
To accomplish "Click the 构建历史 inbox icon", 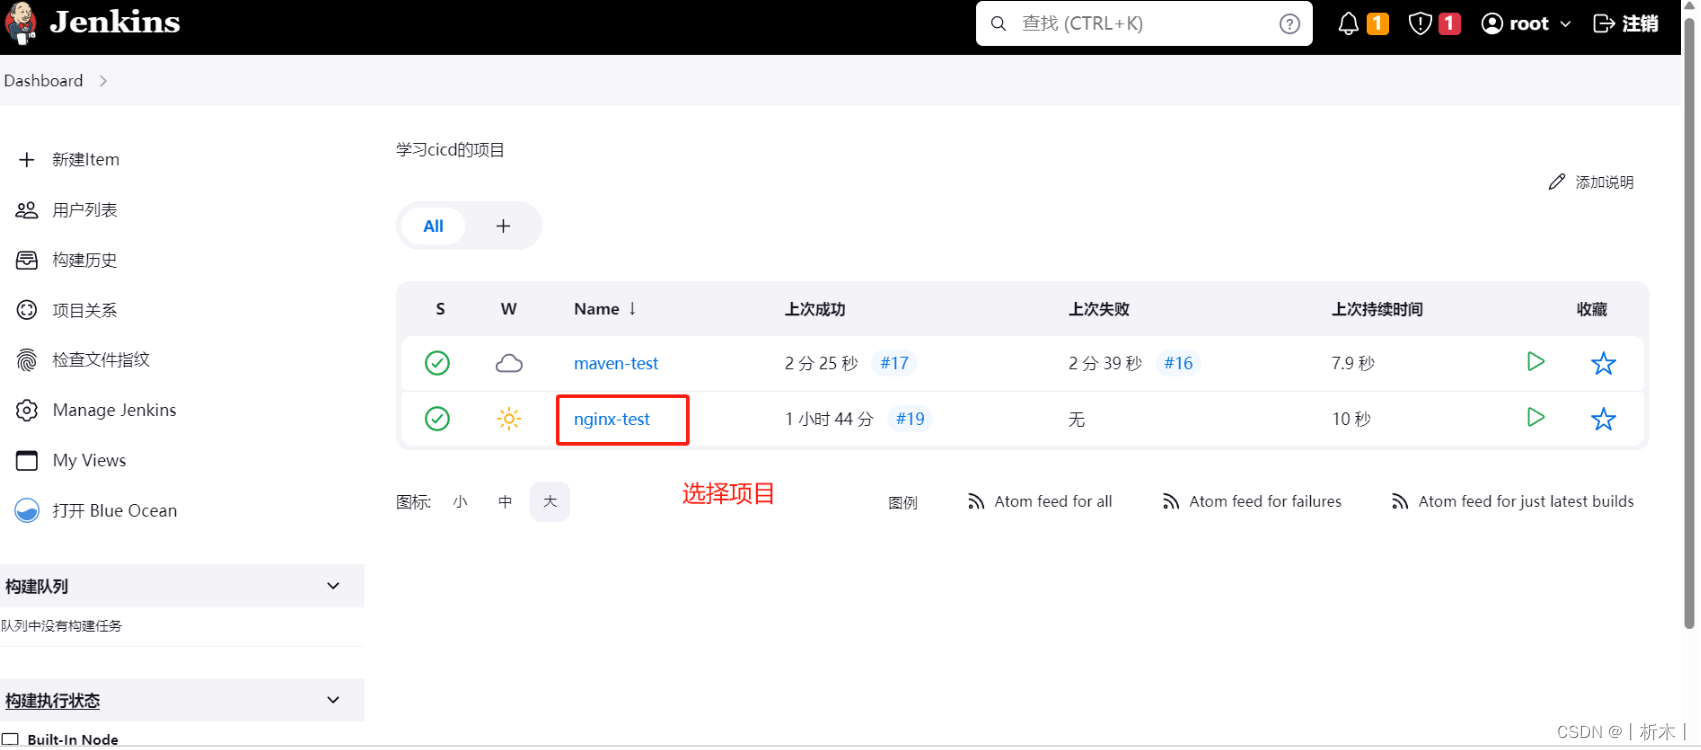I will [27, 260].
